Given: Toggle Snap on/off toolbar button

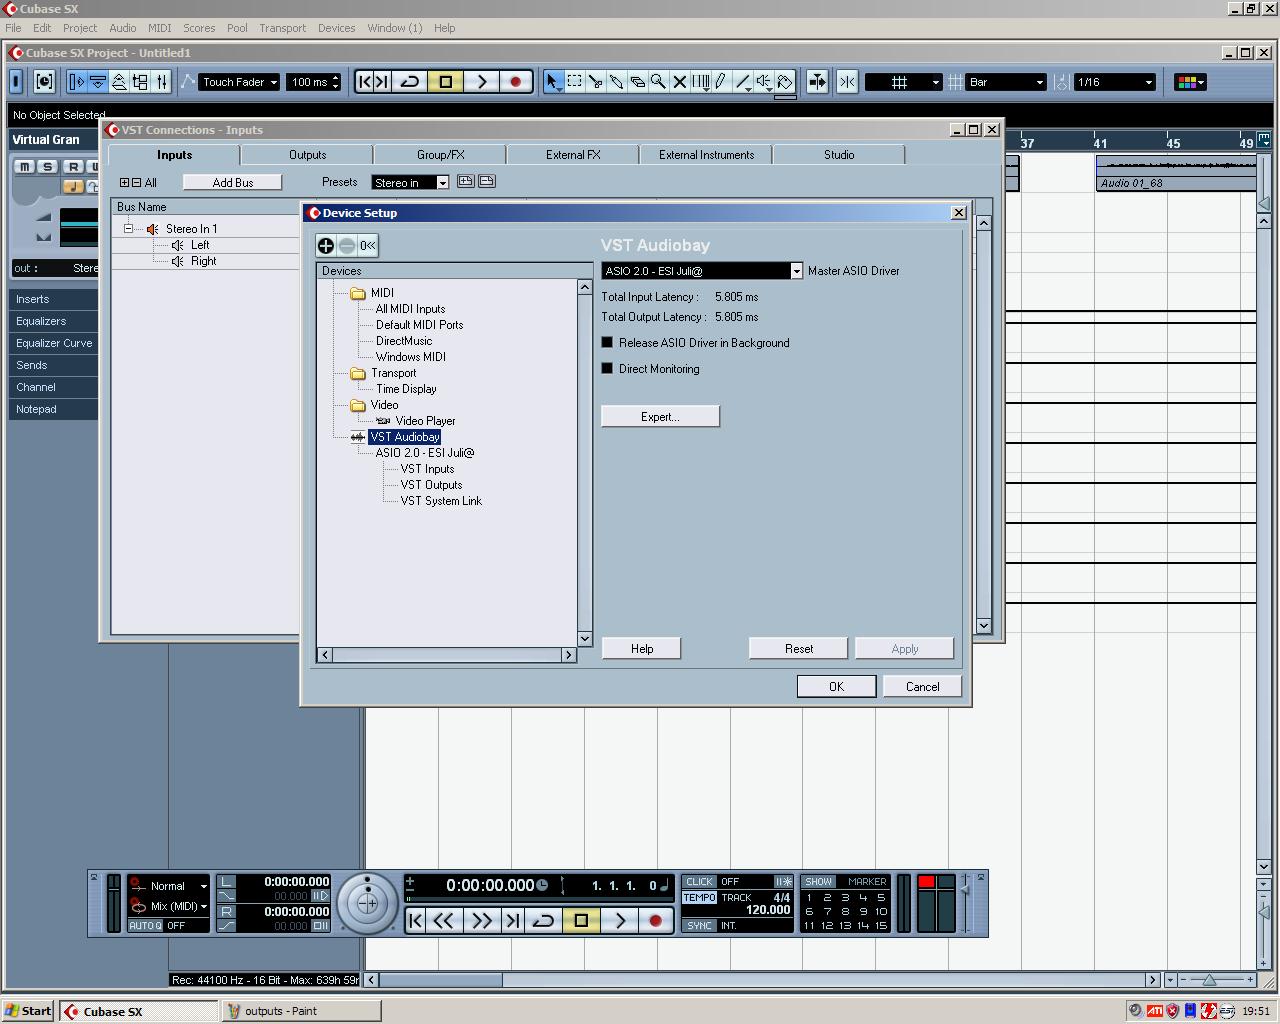Looking at the screenshot, I should click(x=847, y=82).
